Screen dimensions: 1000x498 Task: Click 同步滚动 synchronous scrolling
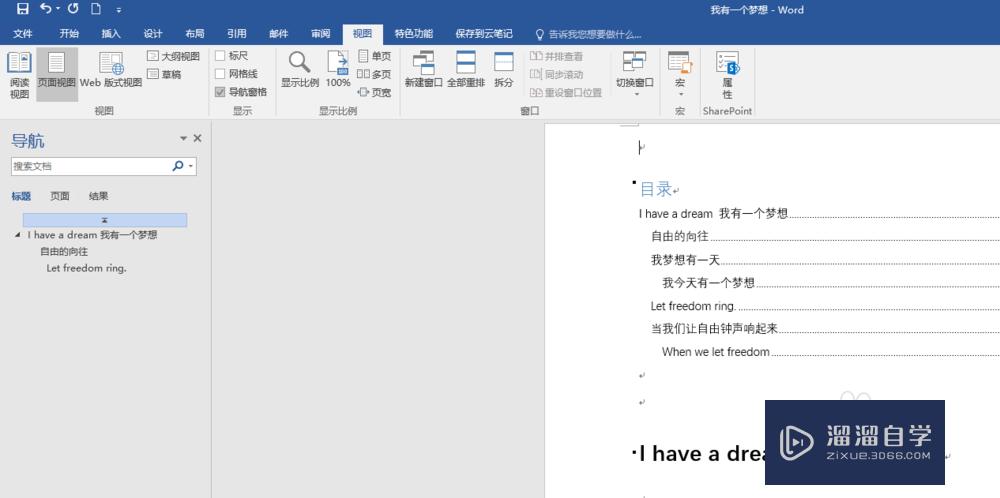[556, 75]
